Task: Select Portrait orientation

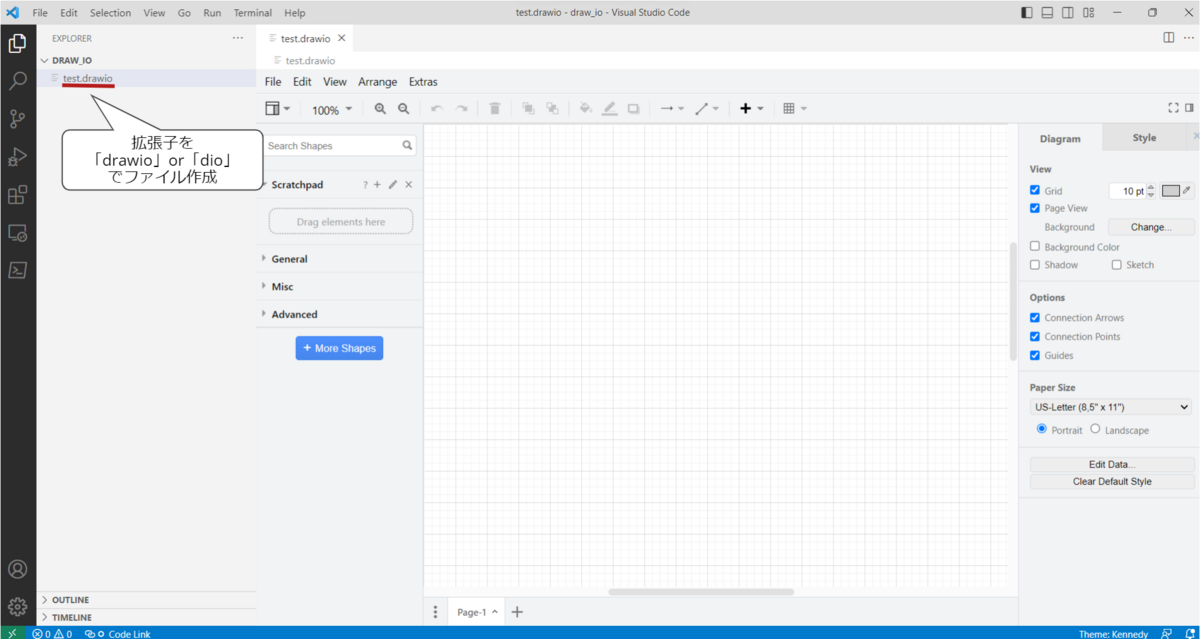Action: pyautogui.click(x=1042, y=429)
